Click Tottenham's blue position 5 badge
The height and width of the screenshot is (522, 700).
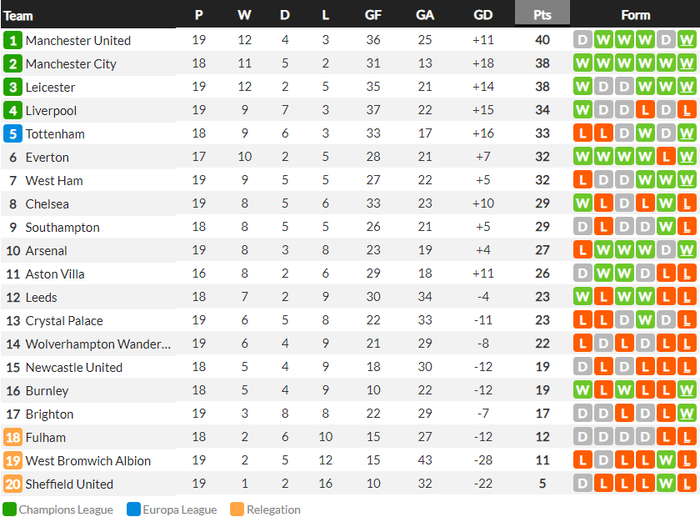pos(13,134)
